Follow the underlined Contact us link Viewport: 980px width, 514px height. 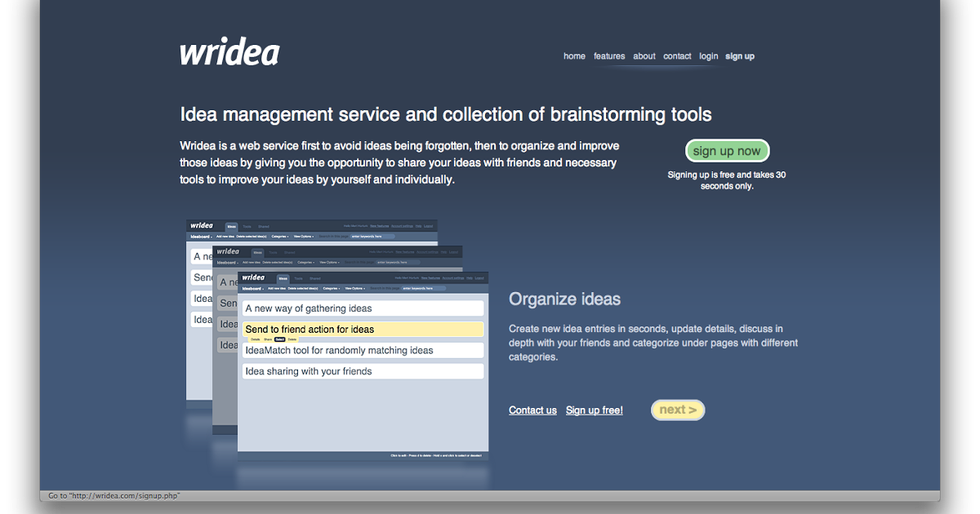click(532, 410)
